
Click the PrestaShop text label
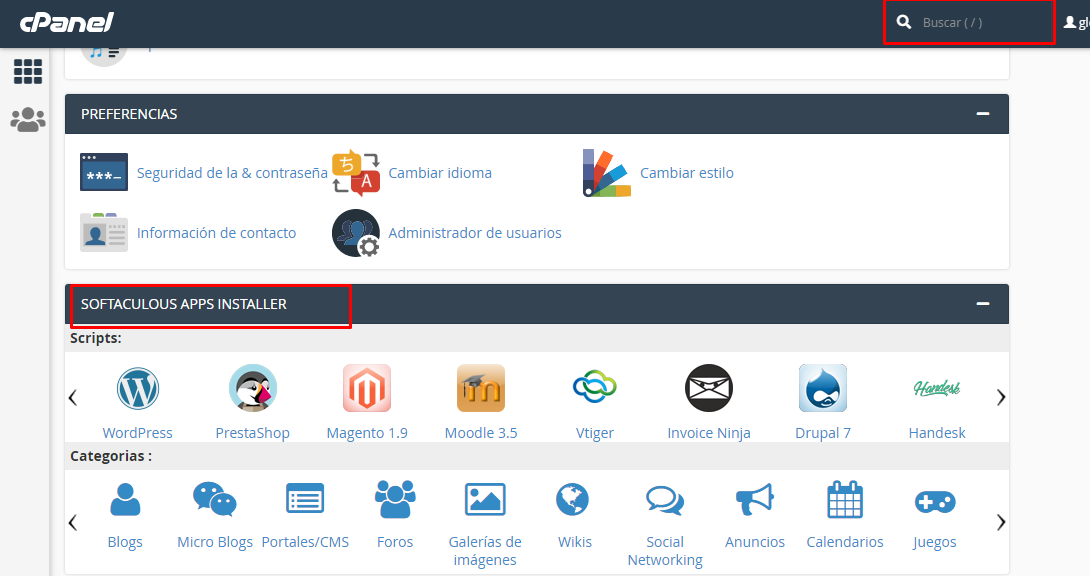coord(252,433)
